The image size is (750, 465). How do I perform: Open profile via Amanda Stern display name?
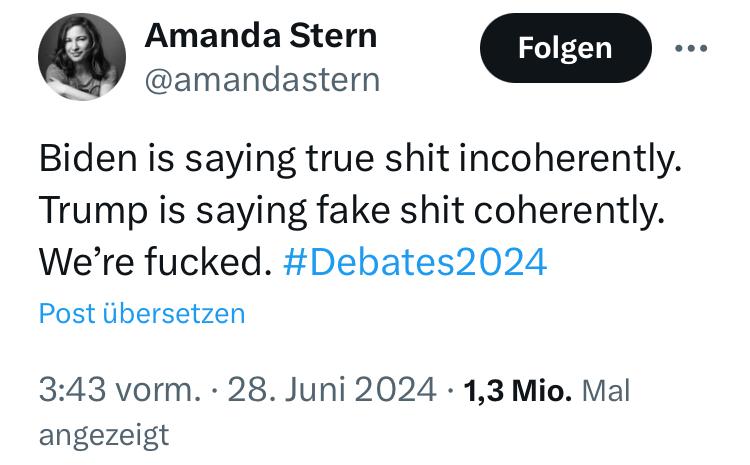point(261,36)
